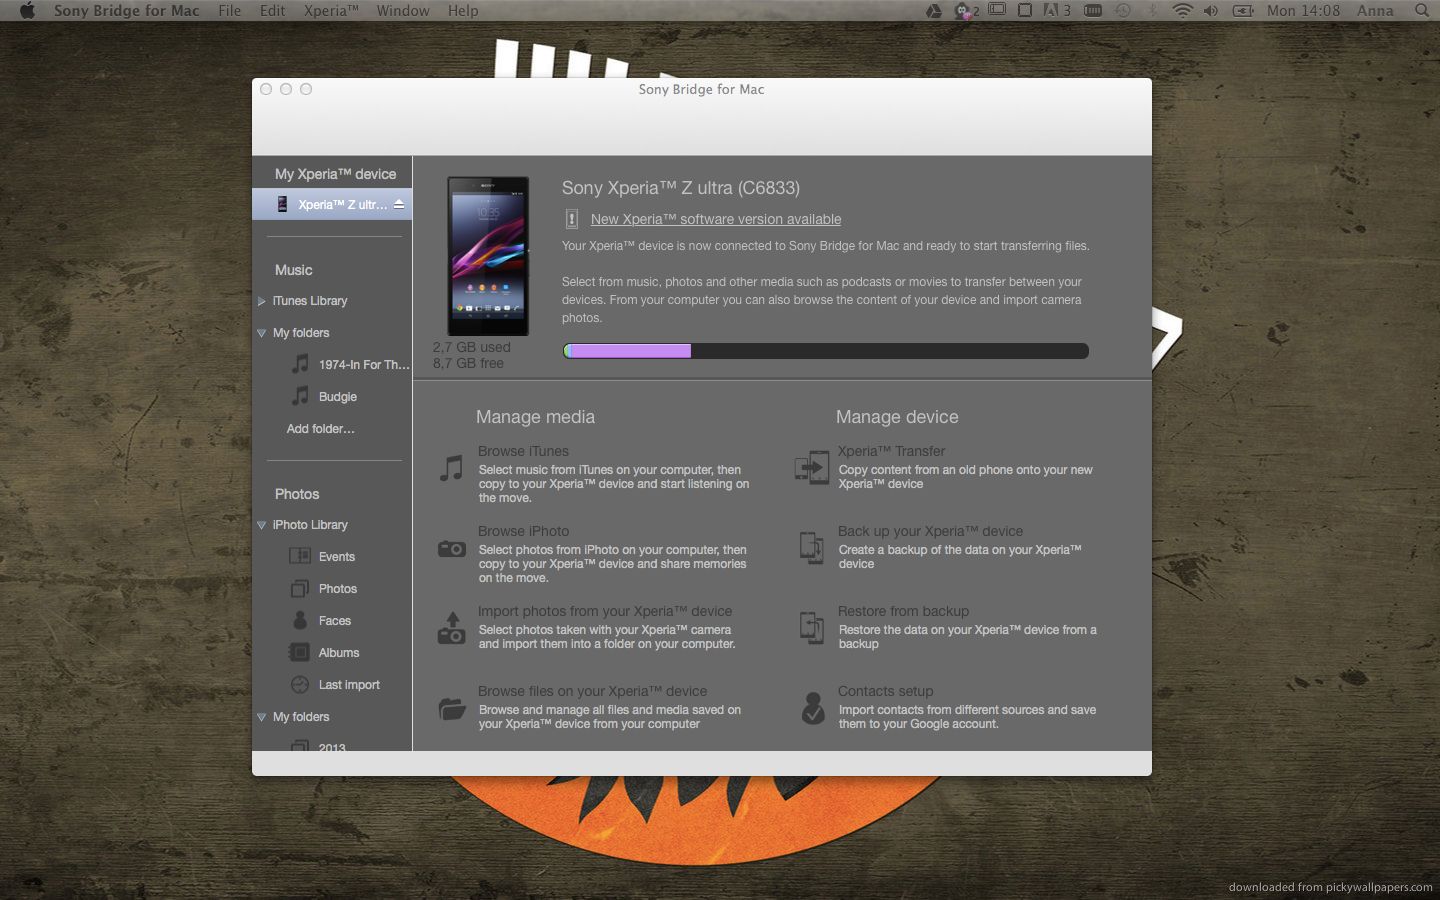Click the Browse iPhoto camera icon
This screenshot has width=1440, height=900.
452,548
